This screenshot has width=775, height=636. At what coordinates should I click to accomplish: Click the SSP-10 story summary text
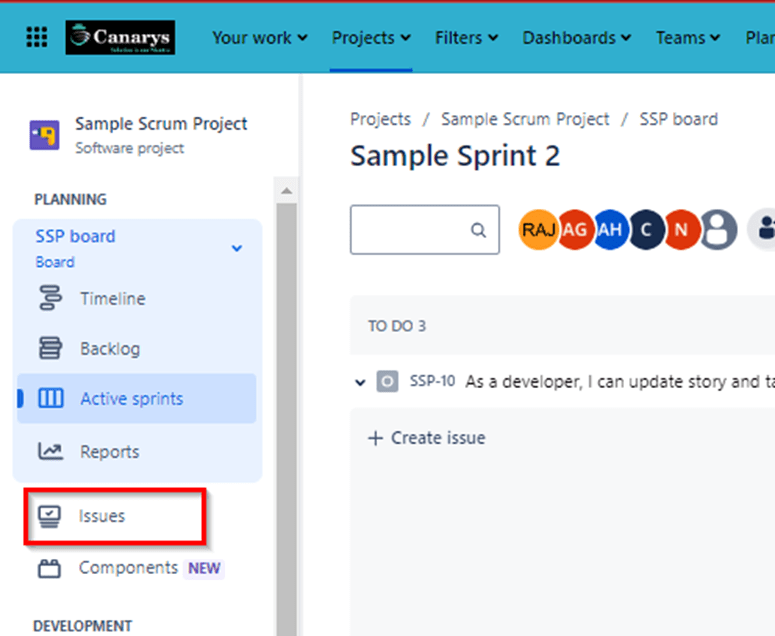point(620,382)
